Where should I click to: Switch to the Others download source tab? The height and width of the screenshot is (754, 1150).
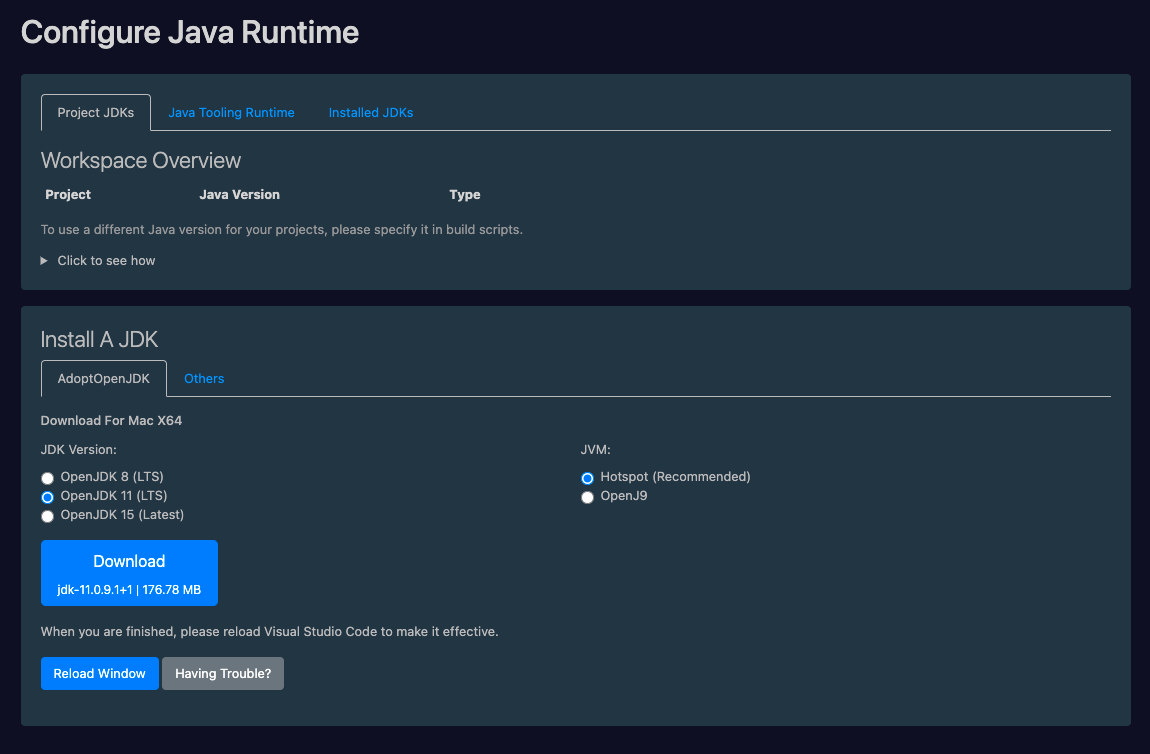click(x=204, y=378)
